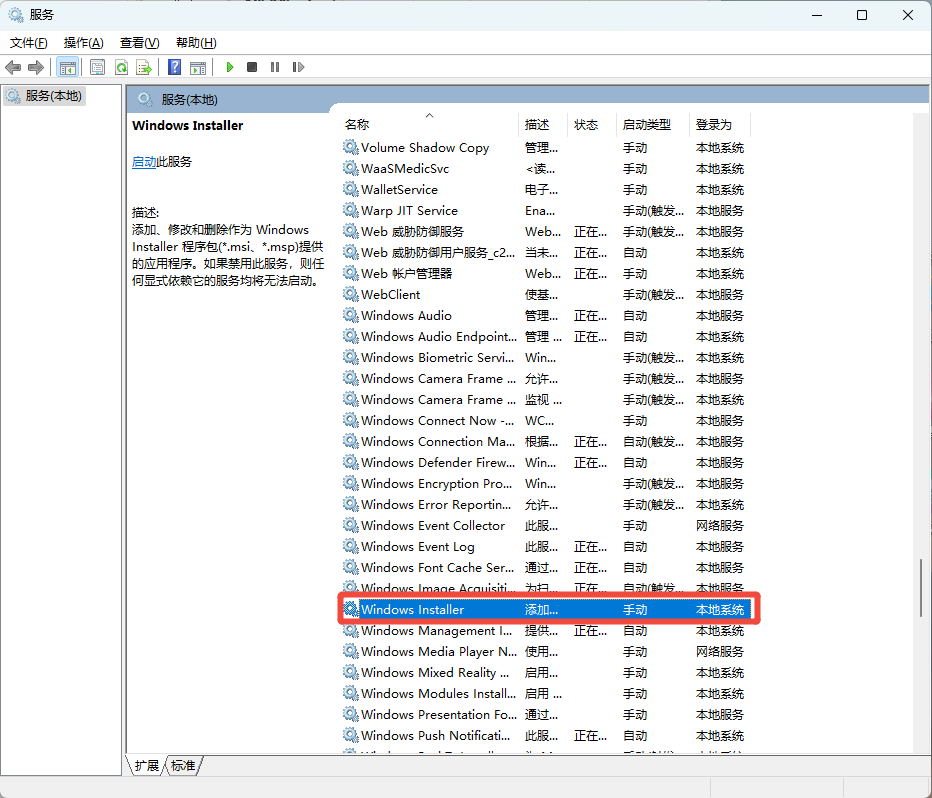932x798 pixels.
Task: Toggle the show/hide console tree icon
Action: [x=68, y=67]
